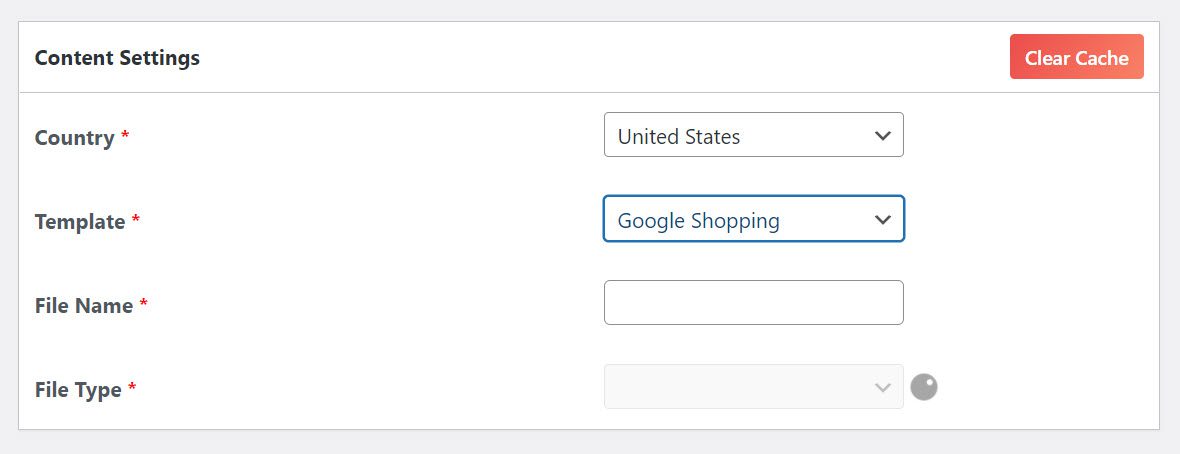The image size is (1180, 454).
Task: Expand the Template dropdown set to Google Shopping
Action: pyautogui.click(x=753, y=219)
